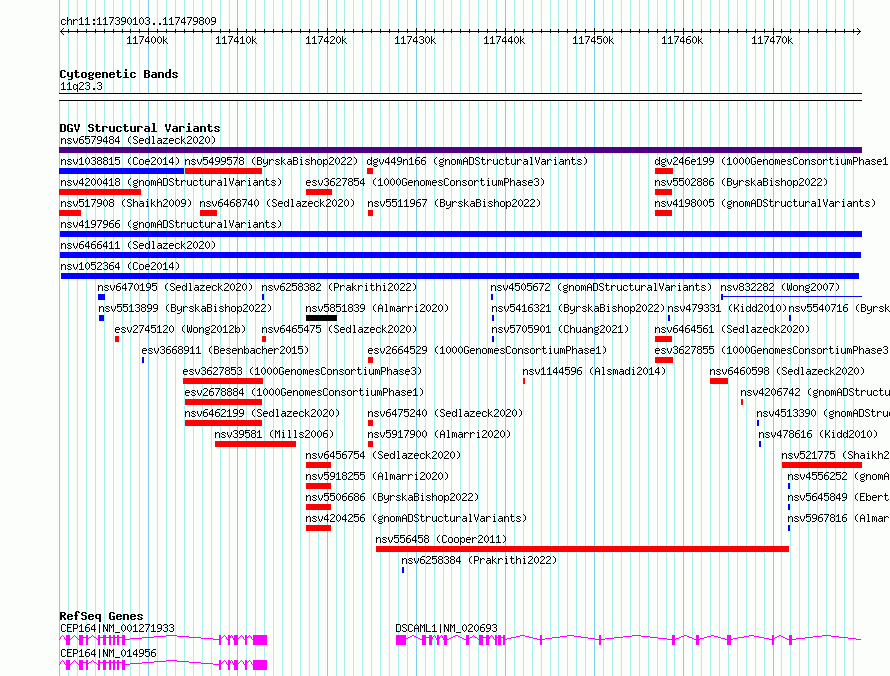Click nsv6475240 (Sedlazeck2020) label
The image size is (890, 676).
445,413
